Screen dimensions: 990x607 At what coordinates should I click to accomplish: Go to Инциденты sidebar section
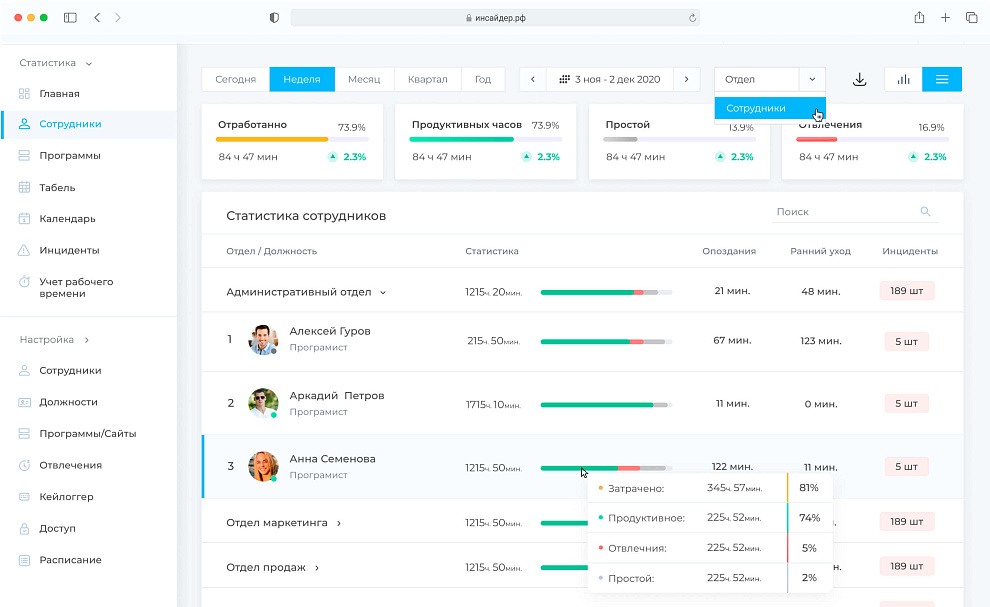[x=69, y=250]
